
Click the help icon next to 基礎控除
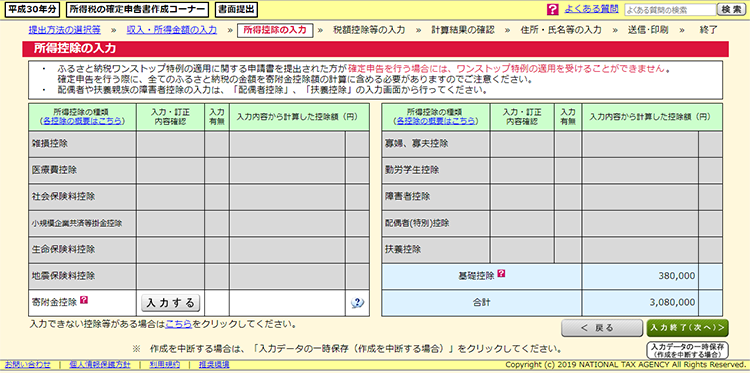[x=501, y=274]
